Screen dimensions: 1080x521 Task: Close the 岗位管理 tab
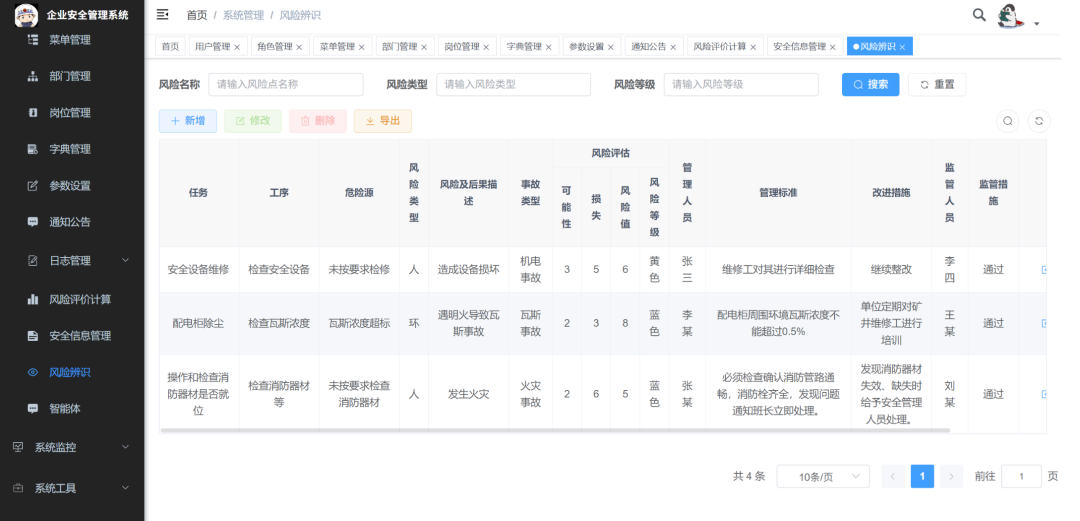486,48
